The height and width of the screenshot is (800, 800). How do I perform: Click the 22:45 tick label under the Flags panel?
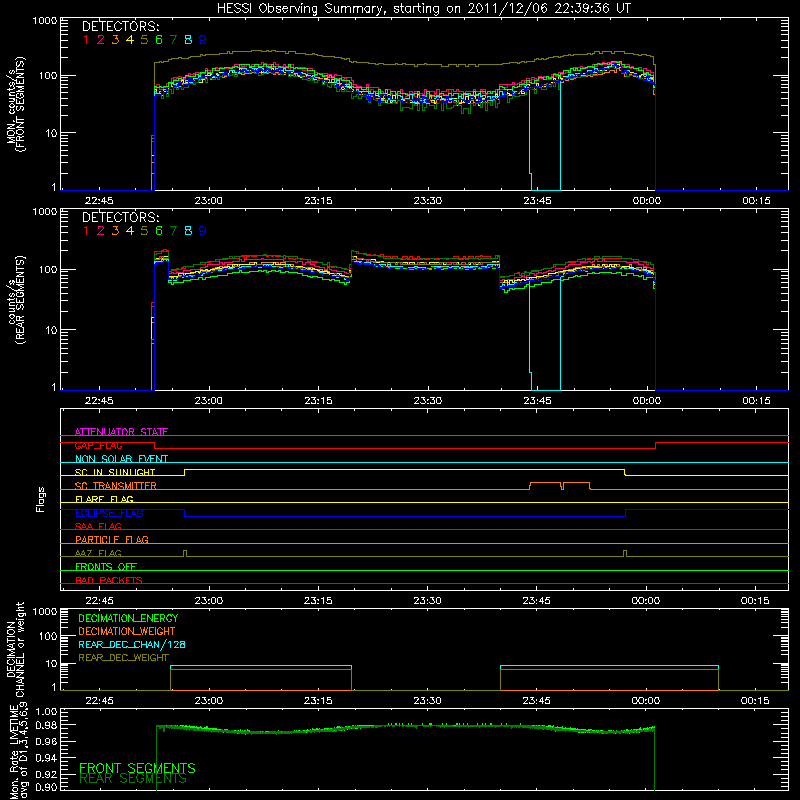(x=99, y=601)
